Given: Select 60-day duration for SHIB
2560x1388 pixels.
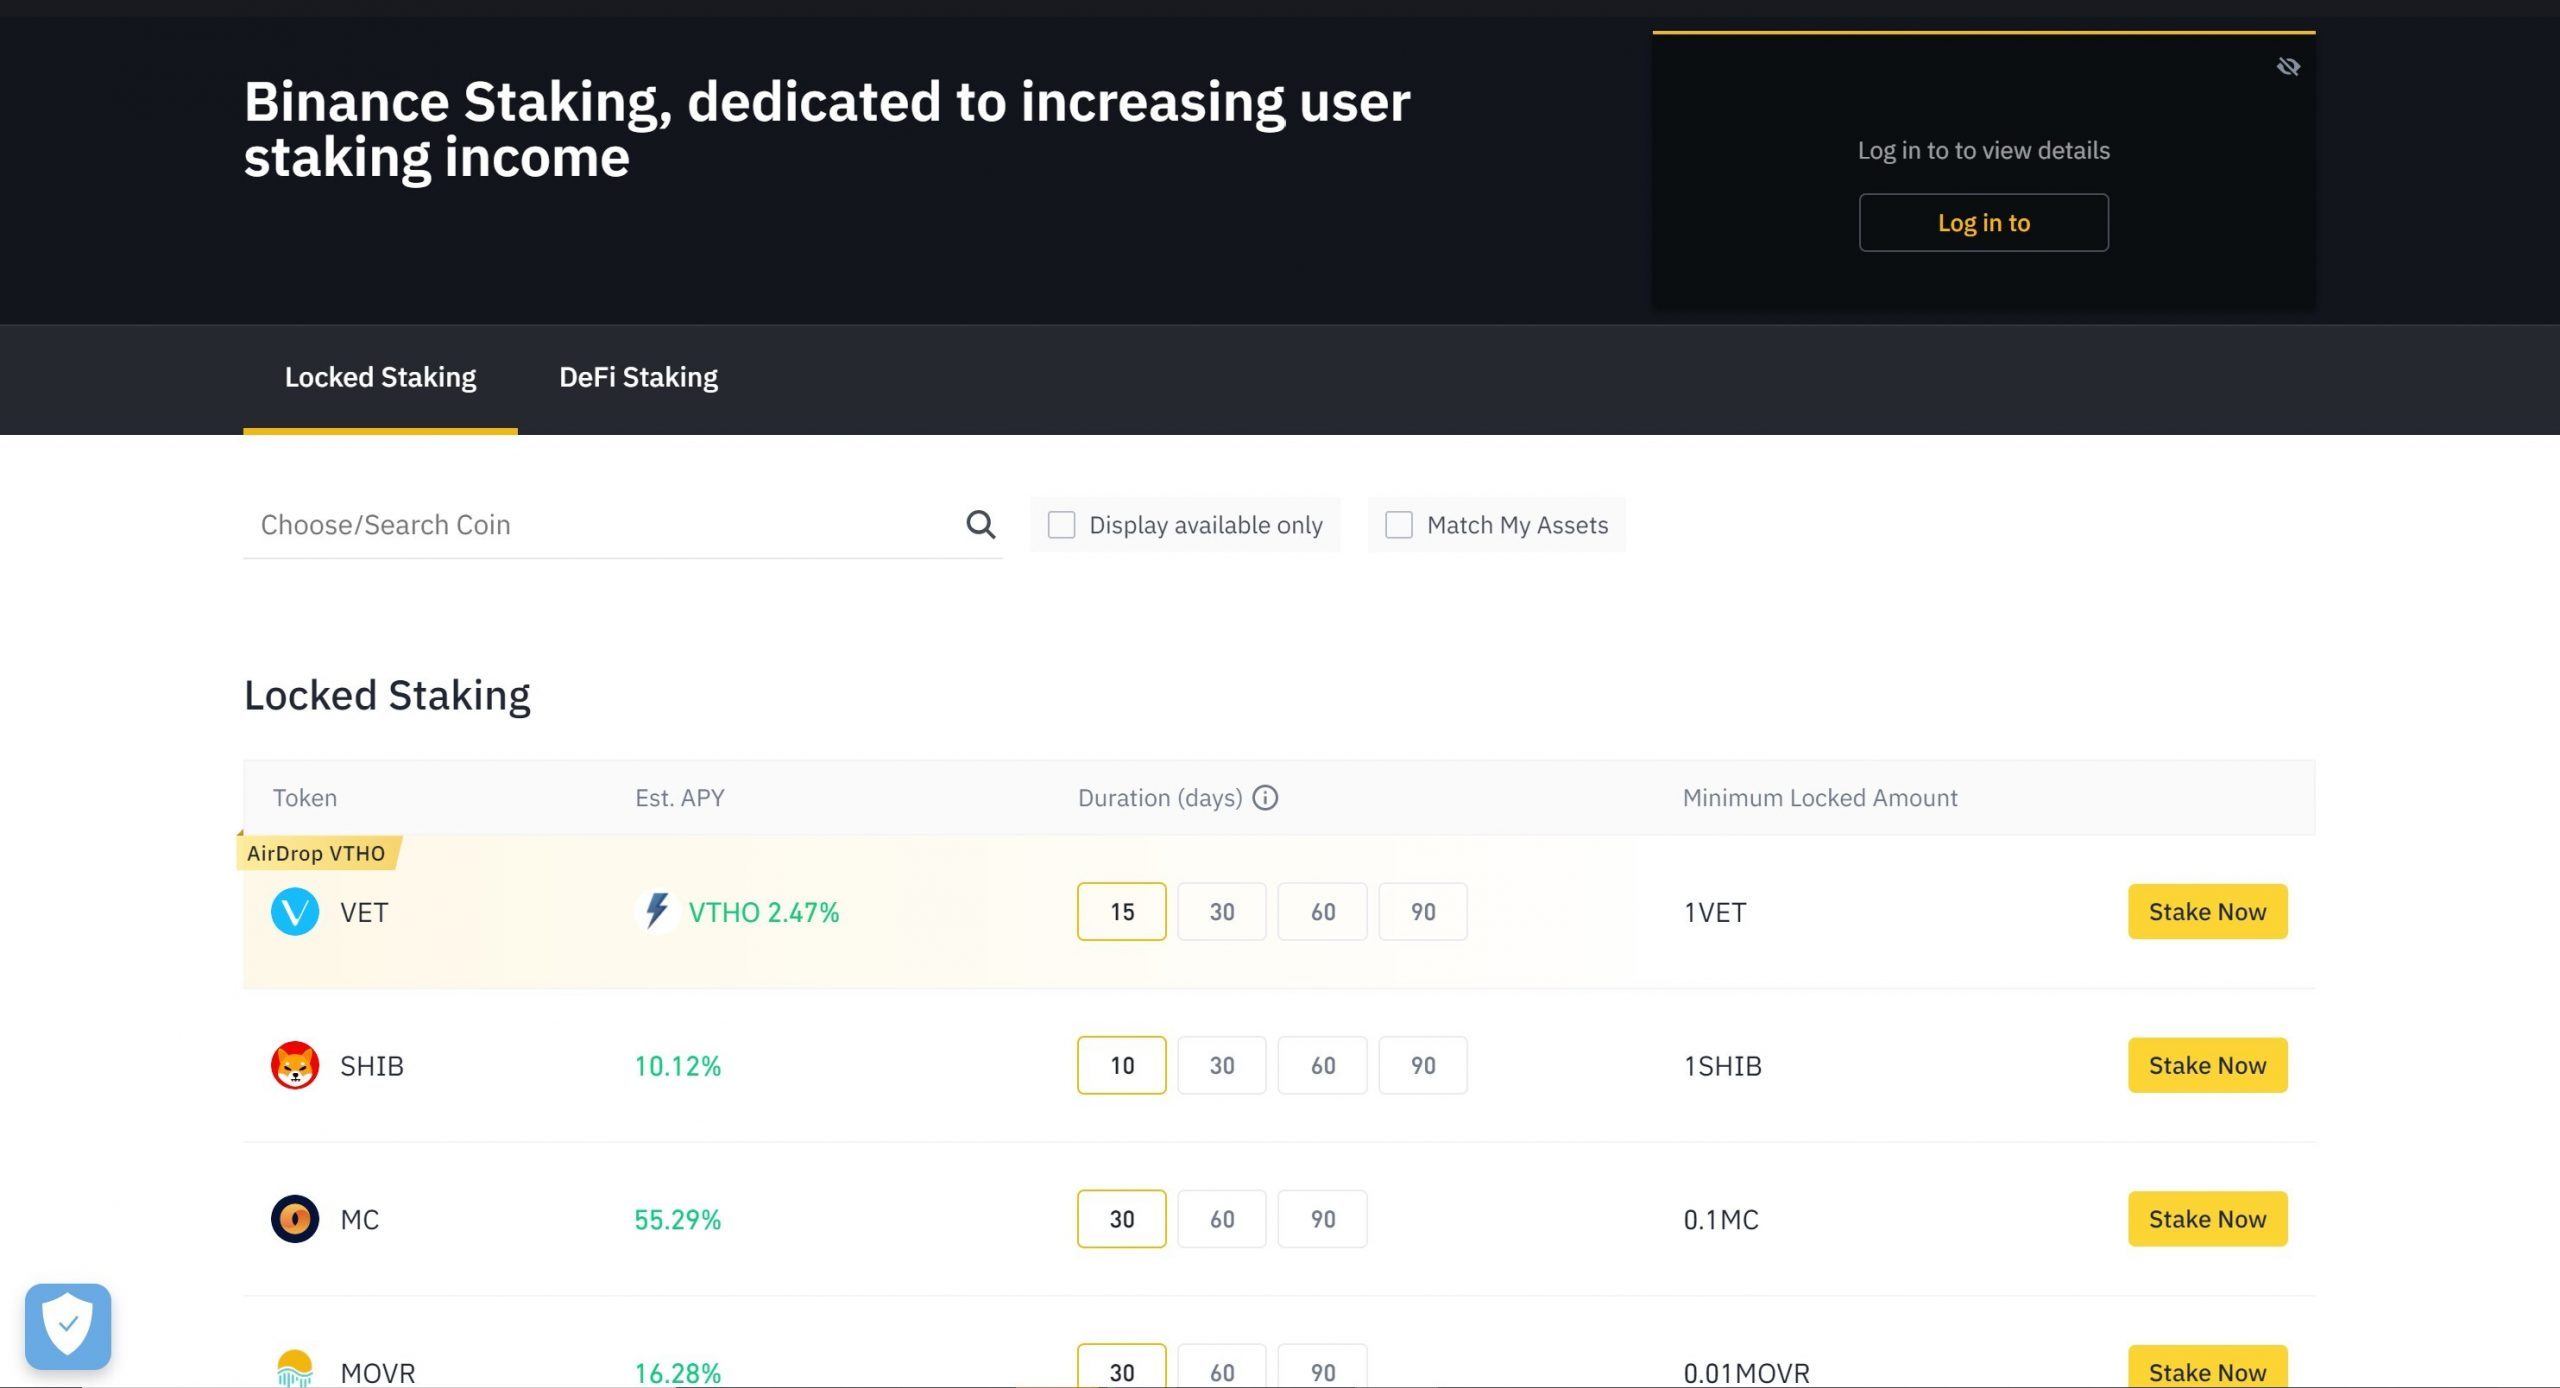Looking at the screenshot, I should point(1323,1066).
